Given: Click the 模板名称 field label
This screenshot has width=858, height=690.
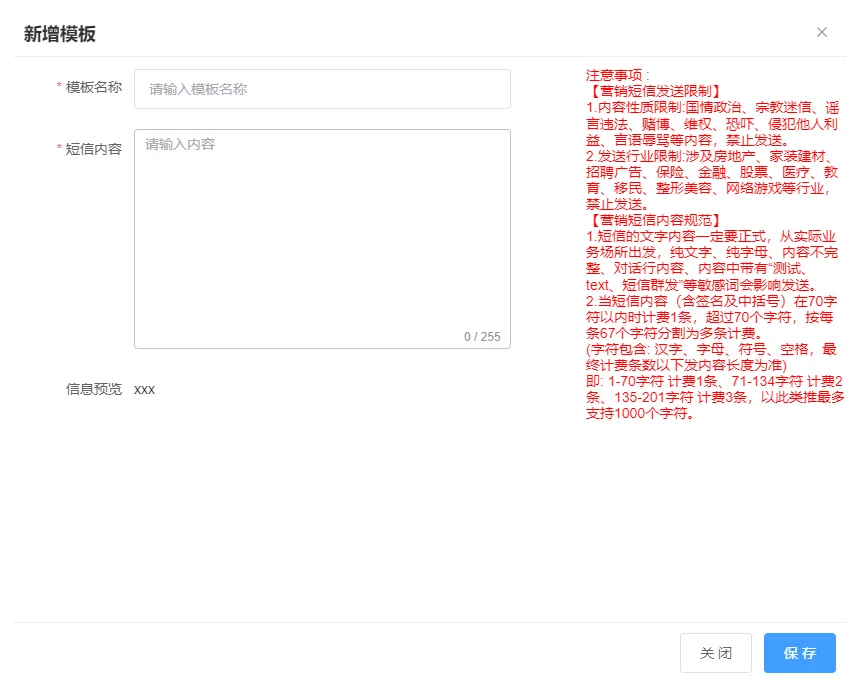Looking at the screenshot, I should pos(93,87).
